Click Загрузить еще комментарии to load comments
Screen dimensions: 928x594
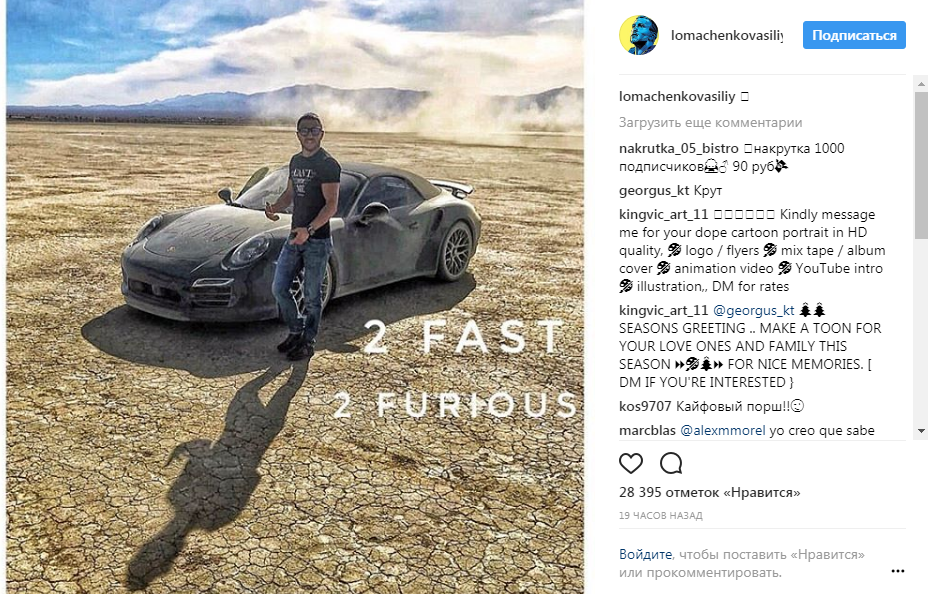coord(710,122)
